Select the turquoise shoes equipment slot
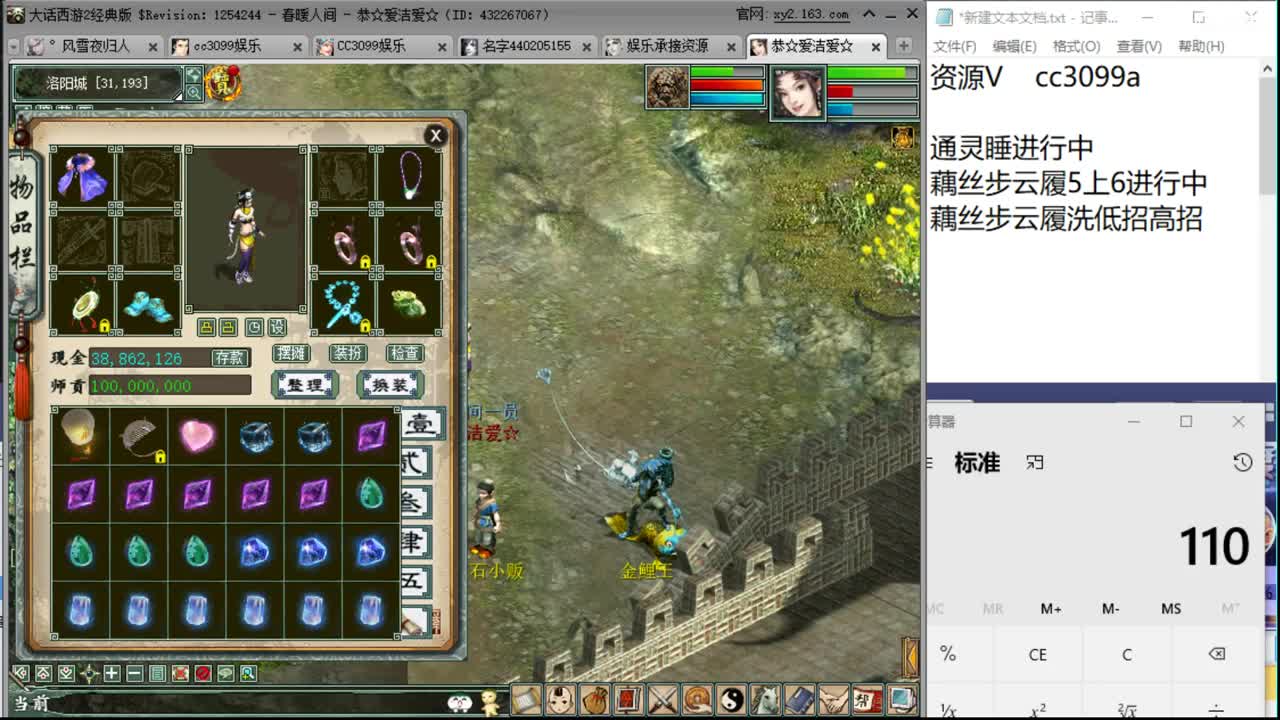 149,304
